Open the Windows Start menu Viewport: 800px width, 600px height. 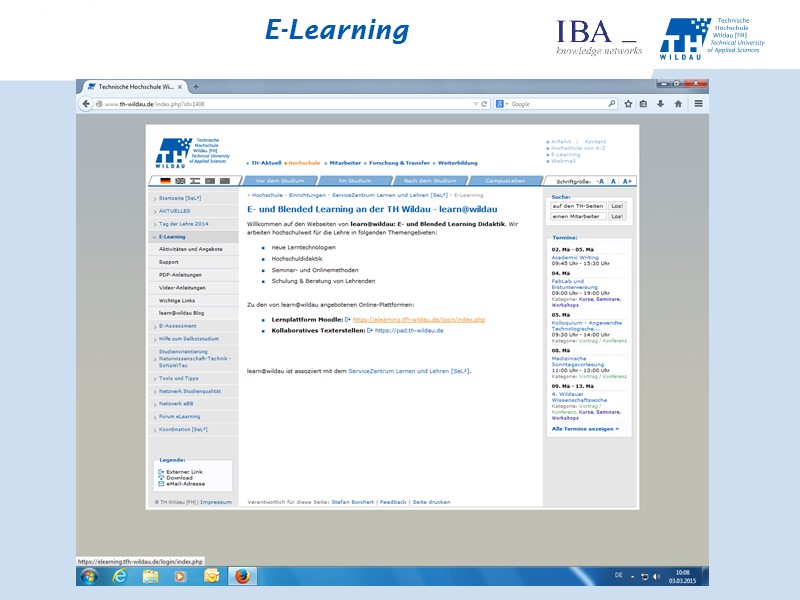coord(88,577)
